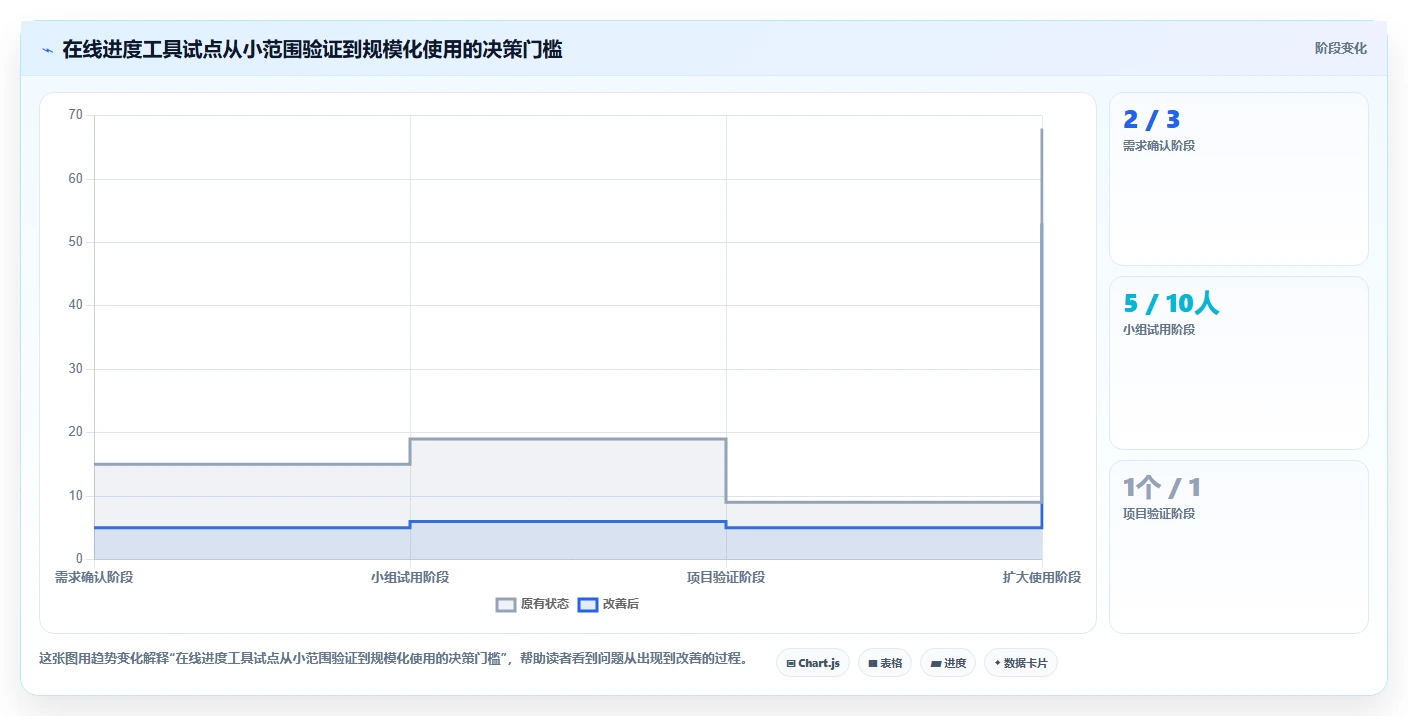
Task: Click the 需求确认阶段 x-axis label
Action: tap(94, 577)
